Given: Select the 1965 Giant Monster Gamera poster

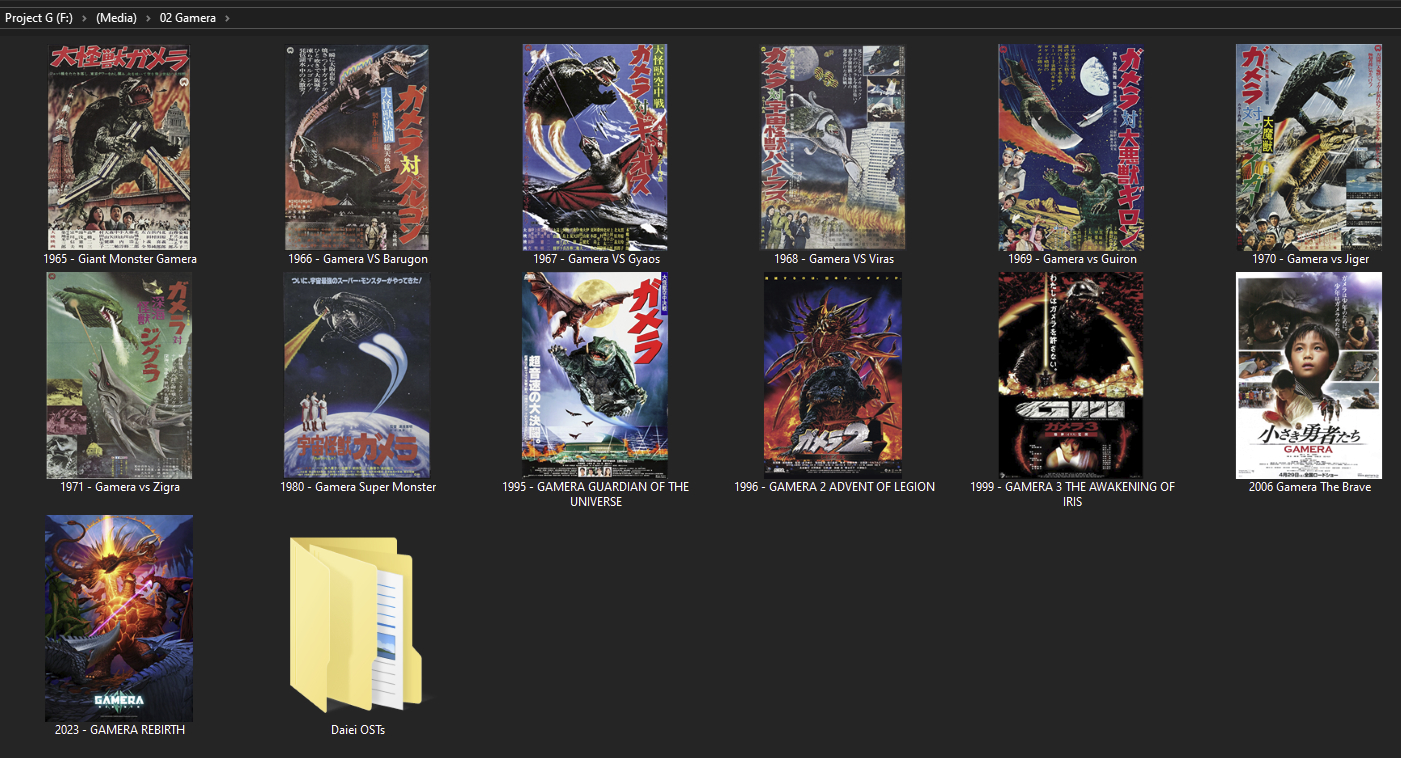Looking at the screenshot, I should click(119, 146).
